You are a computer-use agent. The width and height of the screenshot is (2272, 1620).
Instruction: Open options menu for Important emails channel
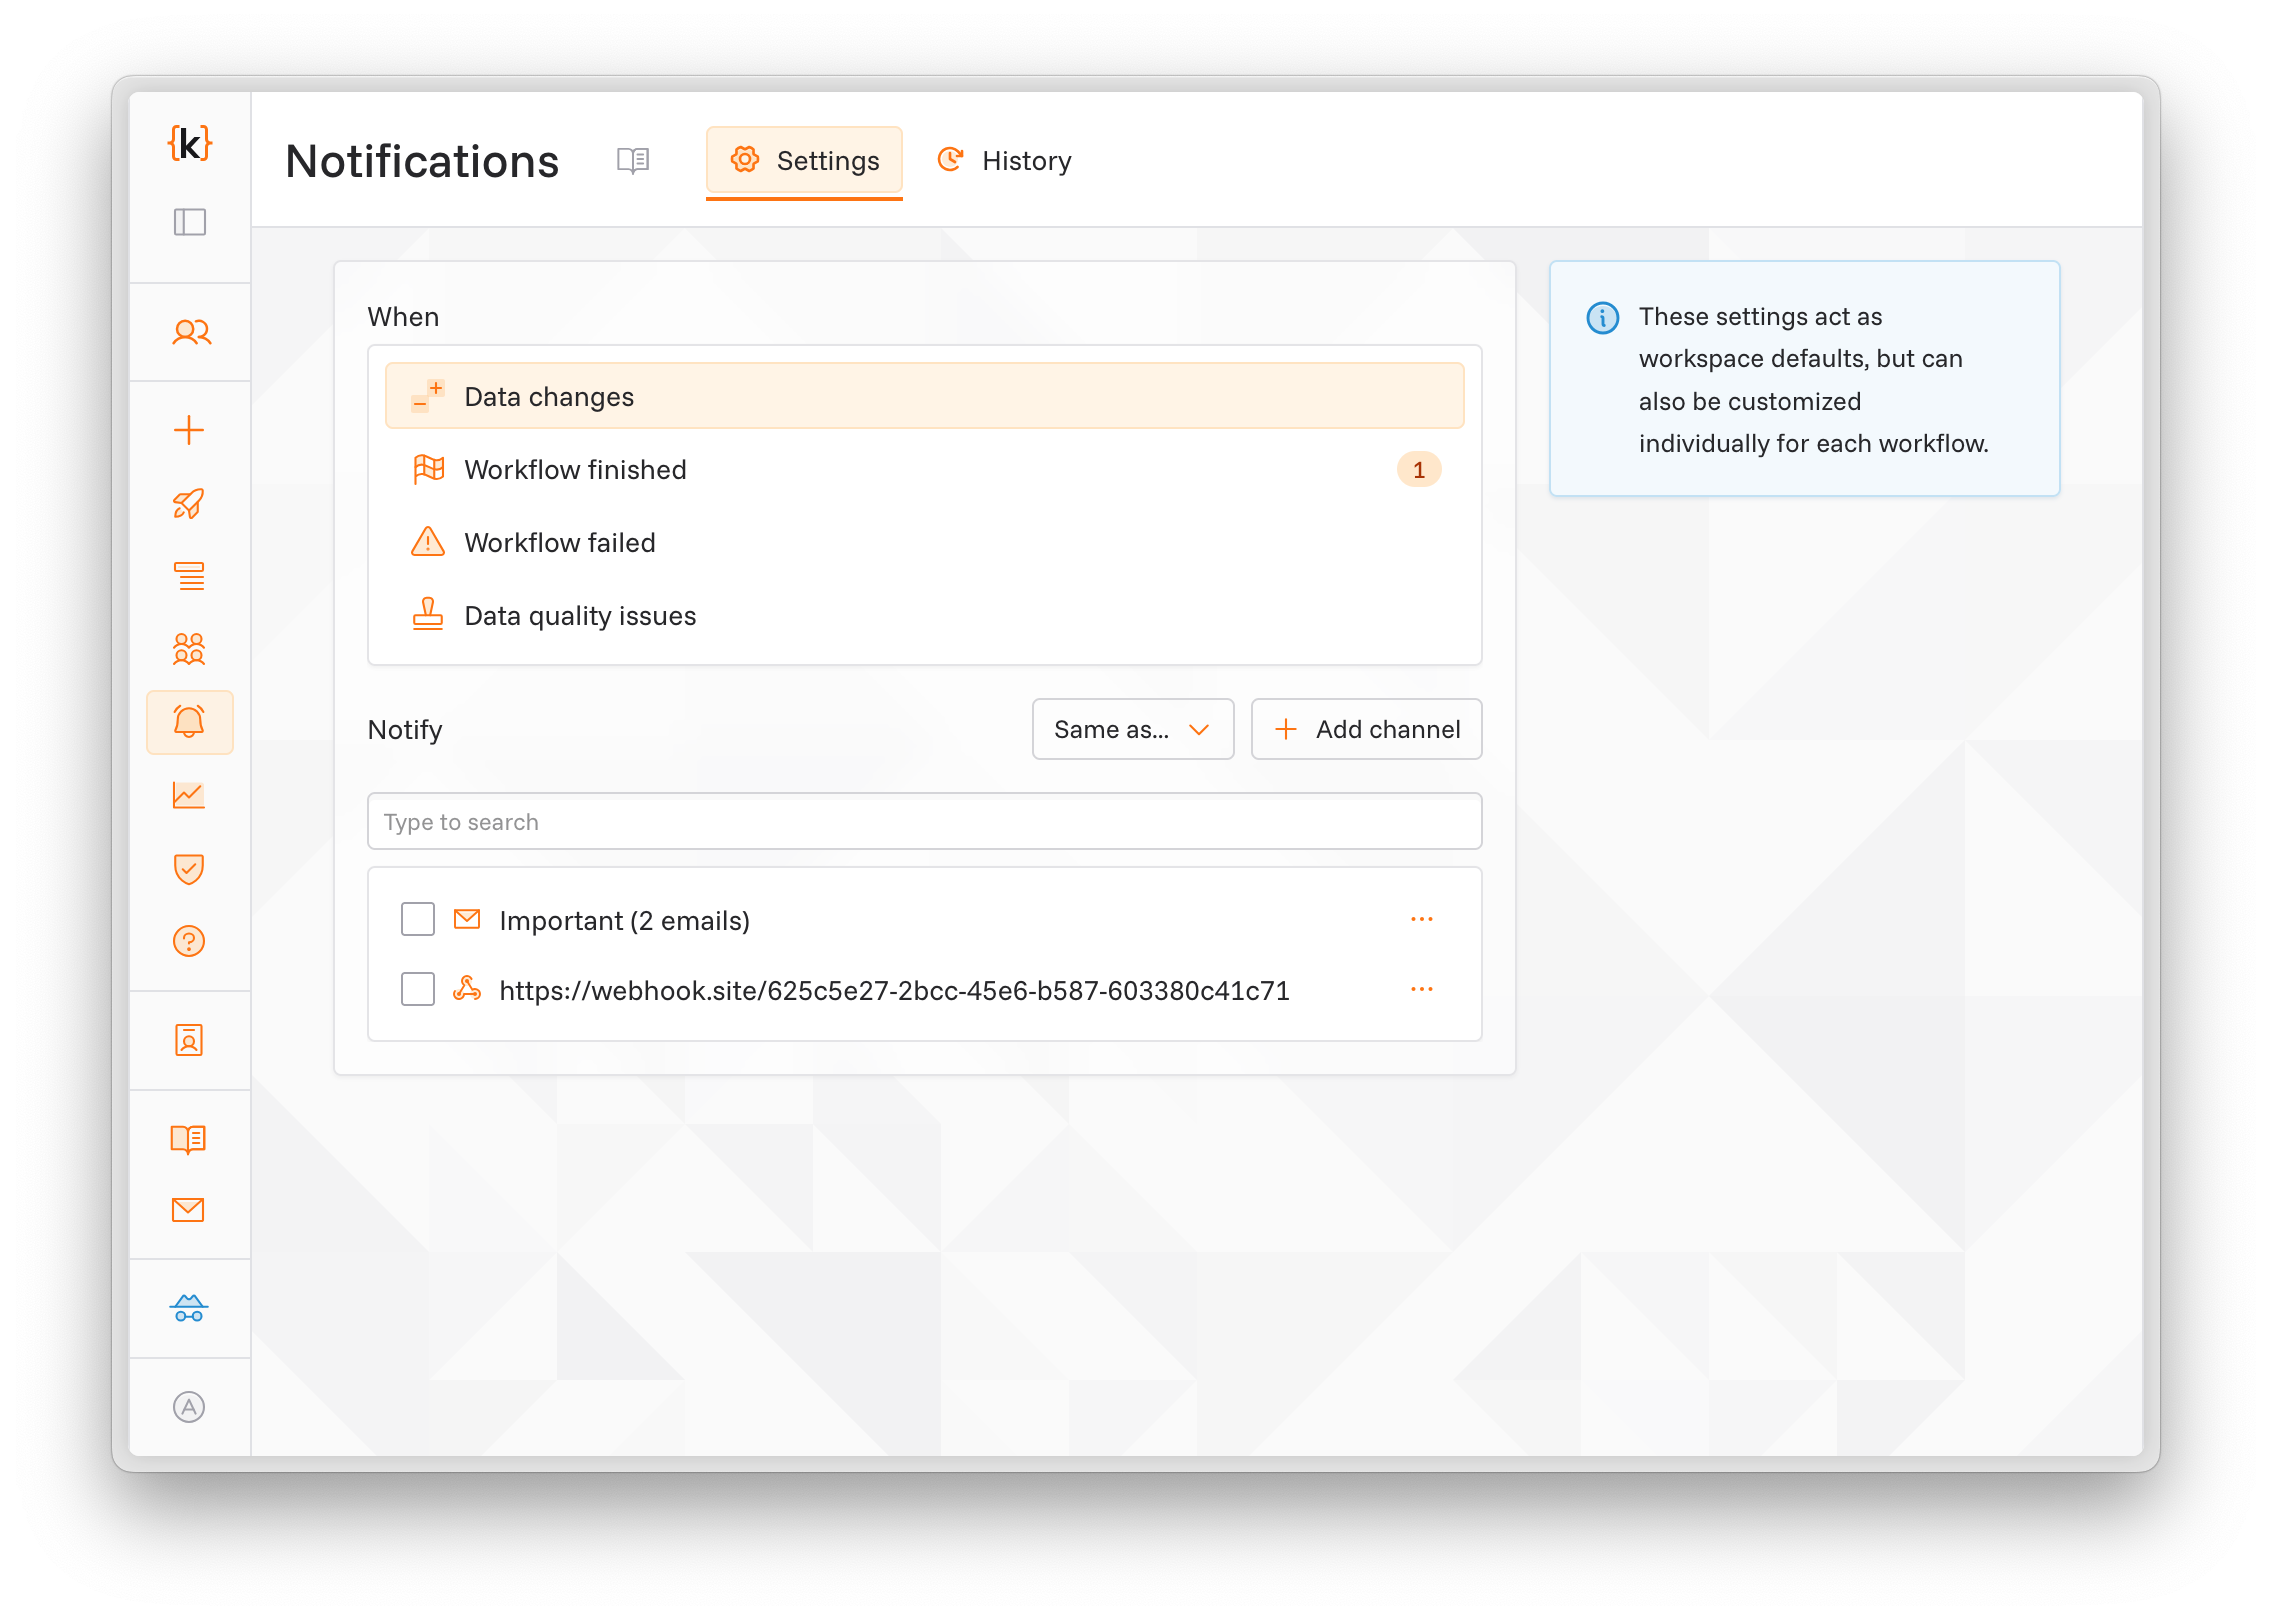(x=1421, y=919)
